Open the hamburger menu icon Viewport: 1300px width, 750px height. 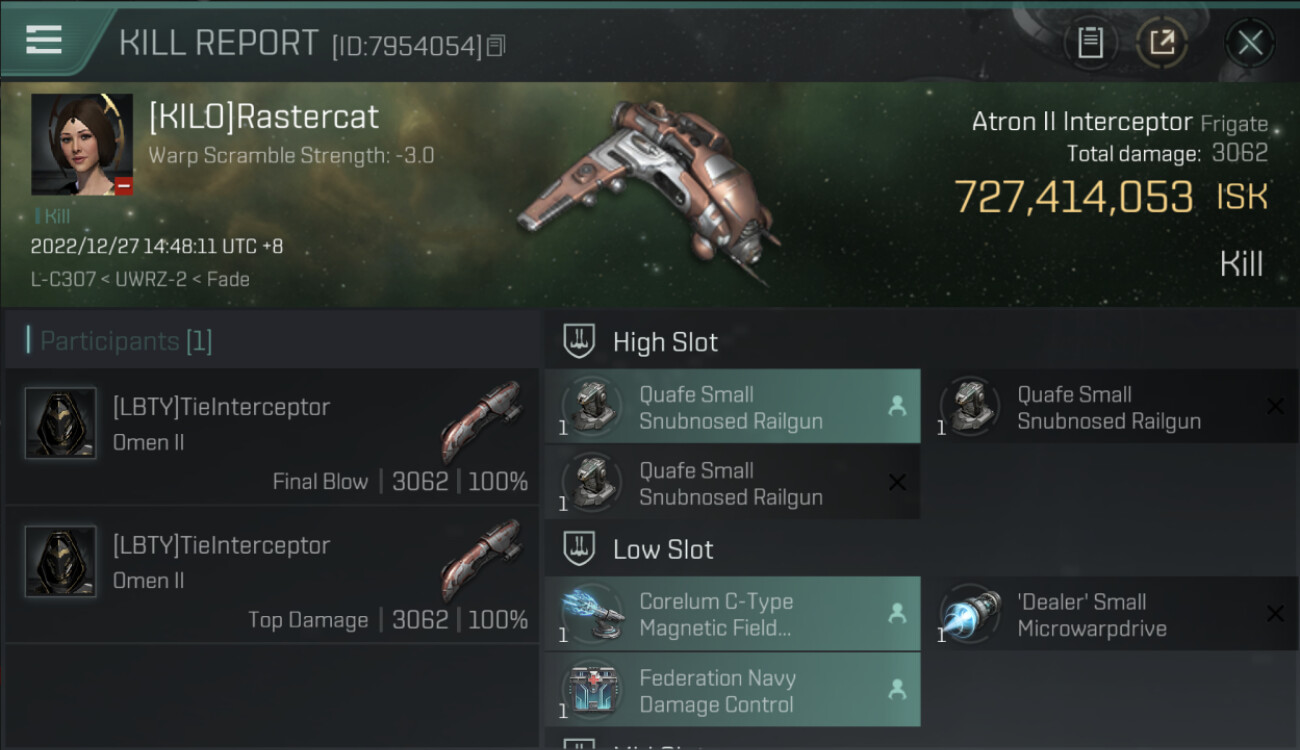pyautogui.click(x=43, y=40)
